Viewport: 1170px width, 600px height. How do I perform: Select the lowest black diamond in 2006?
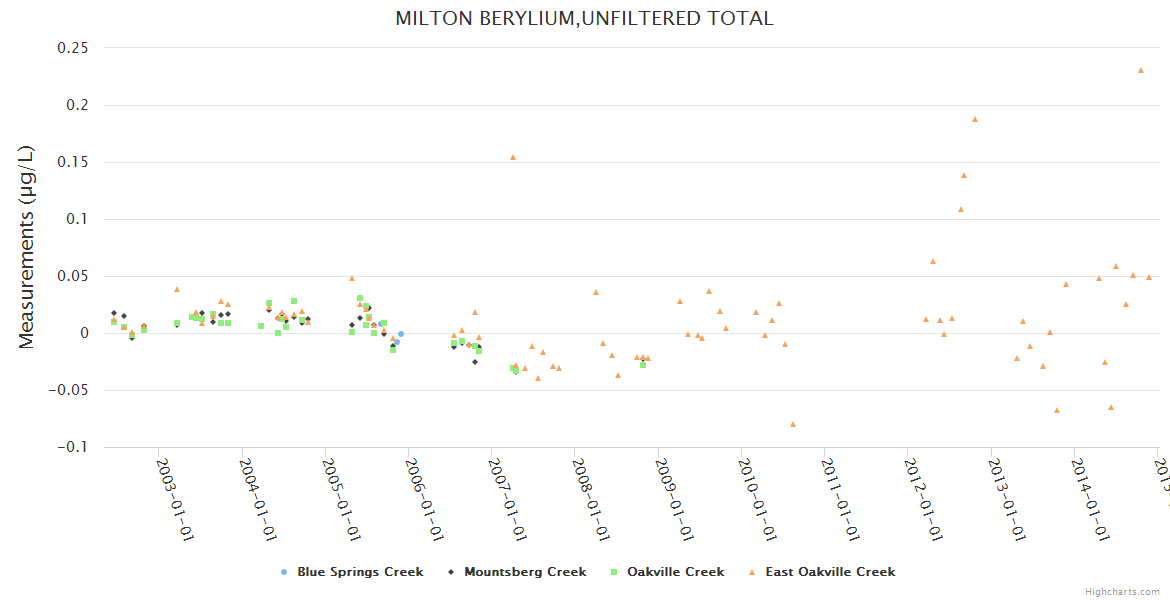pyautogui.click(x=475, y=362)
